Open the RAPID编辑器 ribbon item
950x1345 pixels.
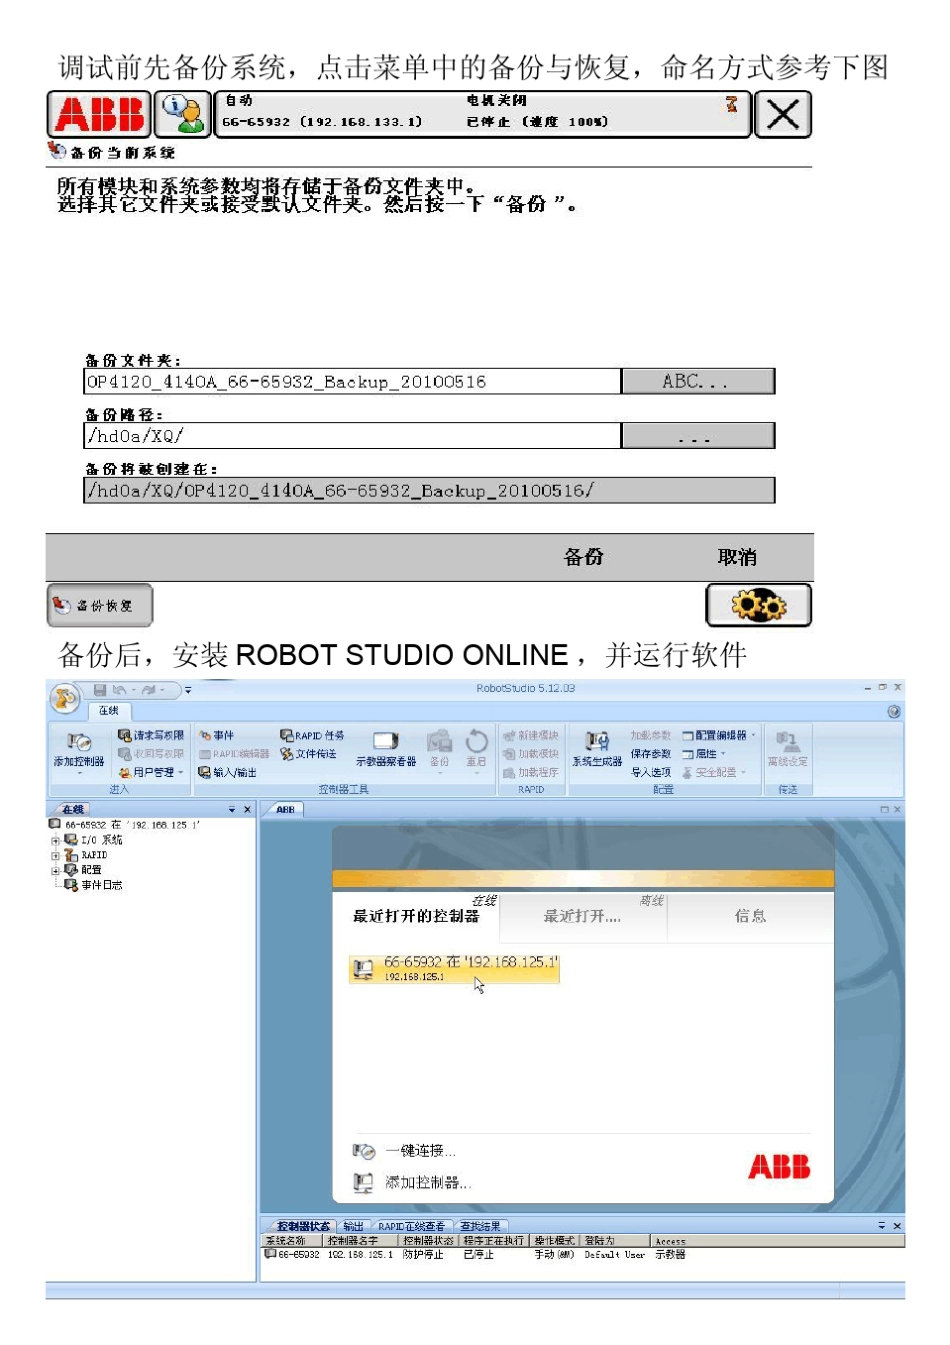235,754
